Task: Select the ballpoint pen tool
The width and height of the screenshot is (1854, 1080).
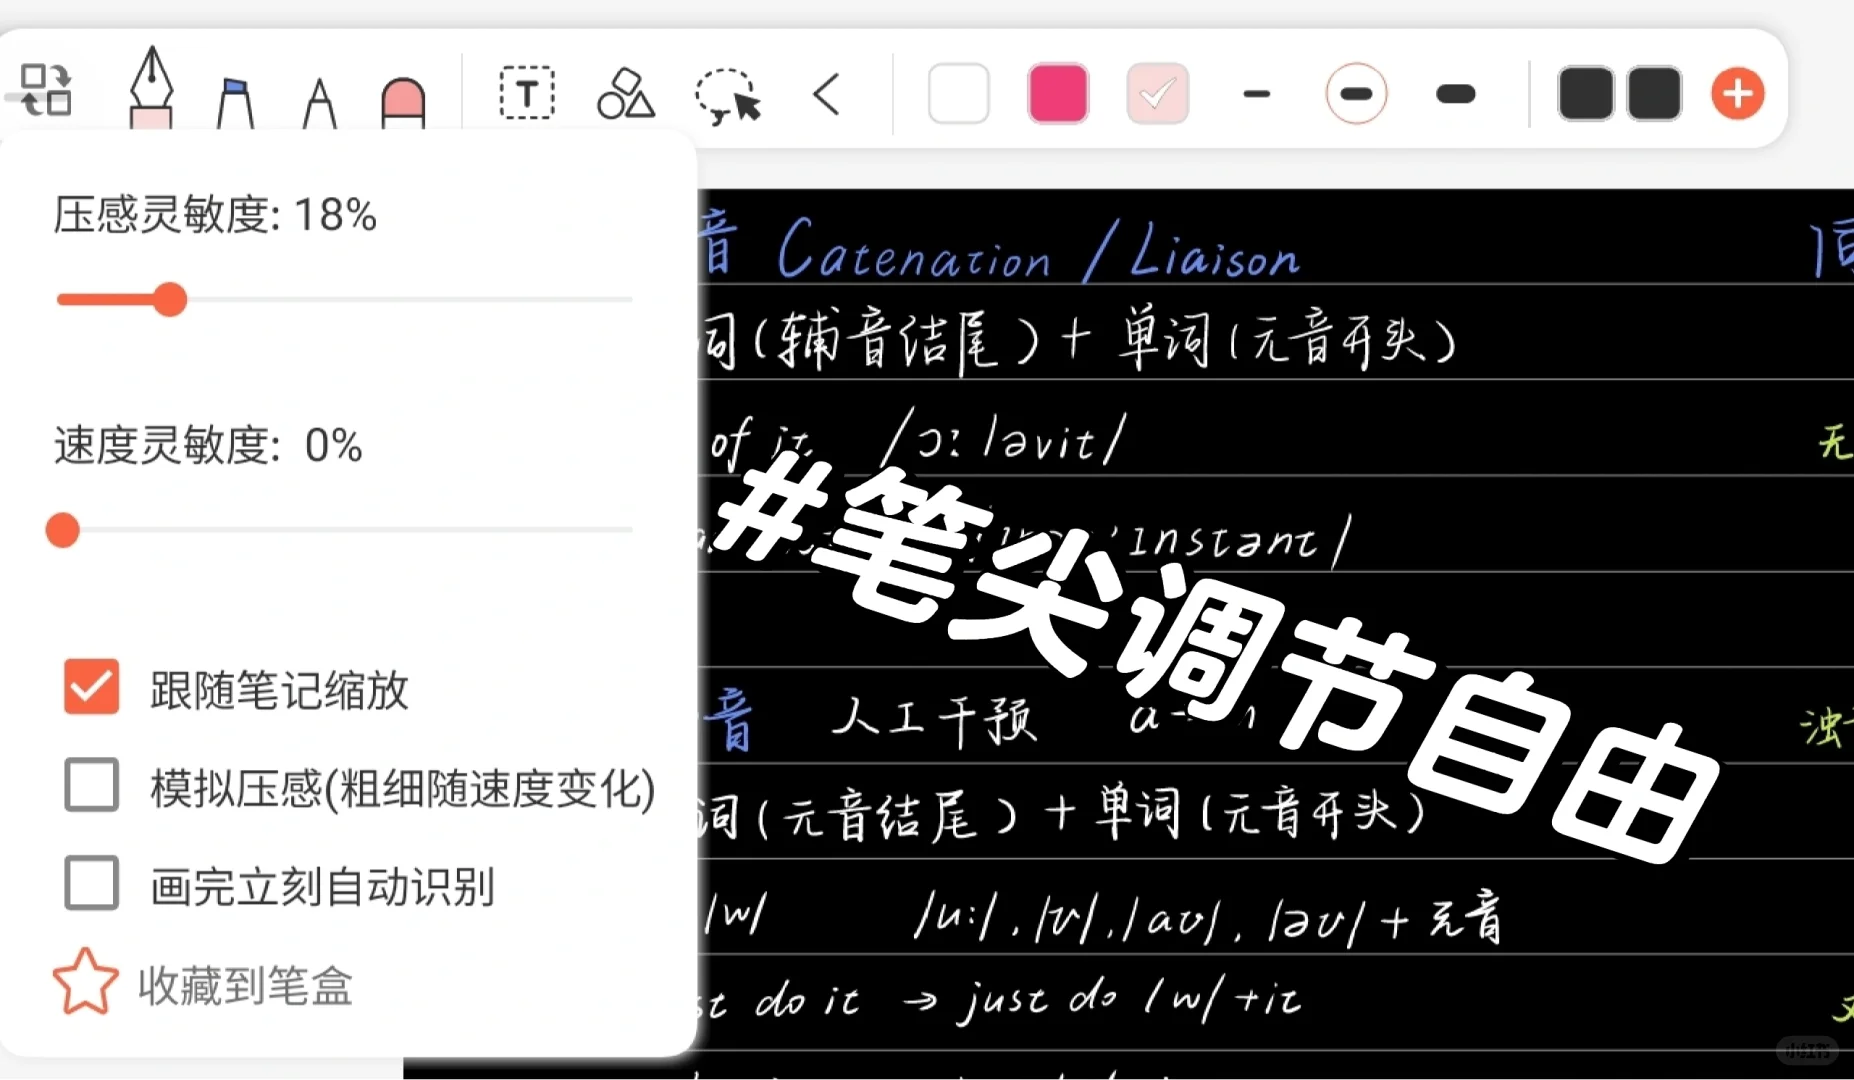Action: [320, 95]
